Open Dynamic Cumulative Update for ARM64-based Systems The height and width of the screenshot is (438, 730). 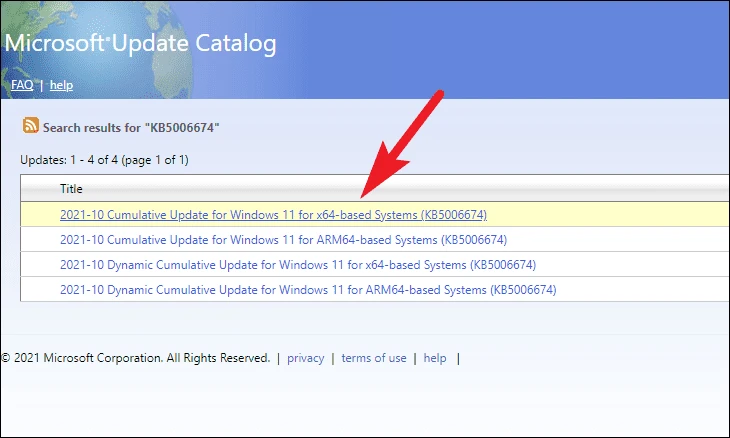coord(308,290)
